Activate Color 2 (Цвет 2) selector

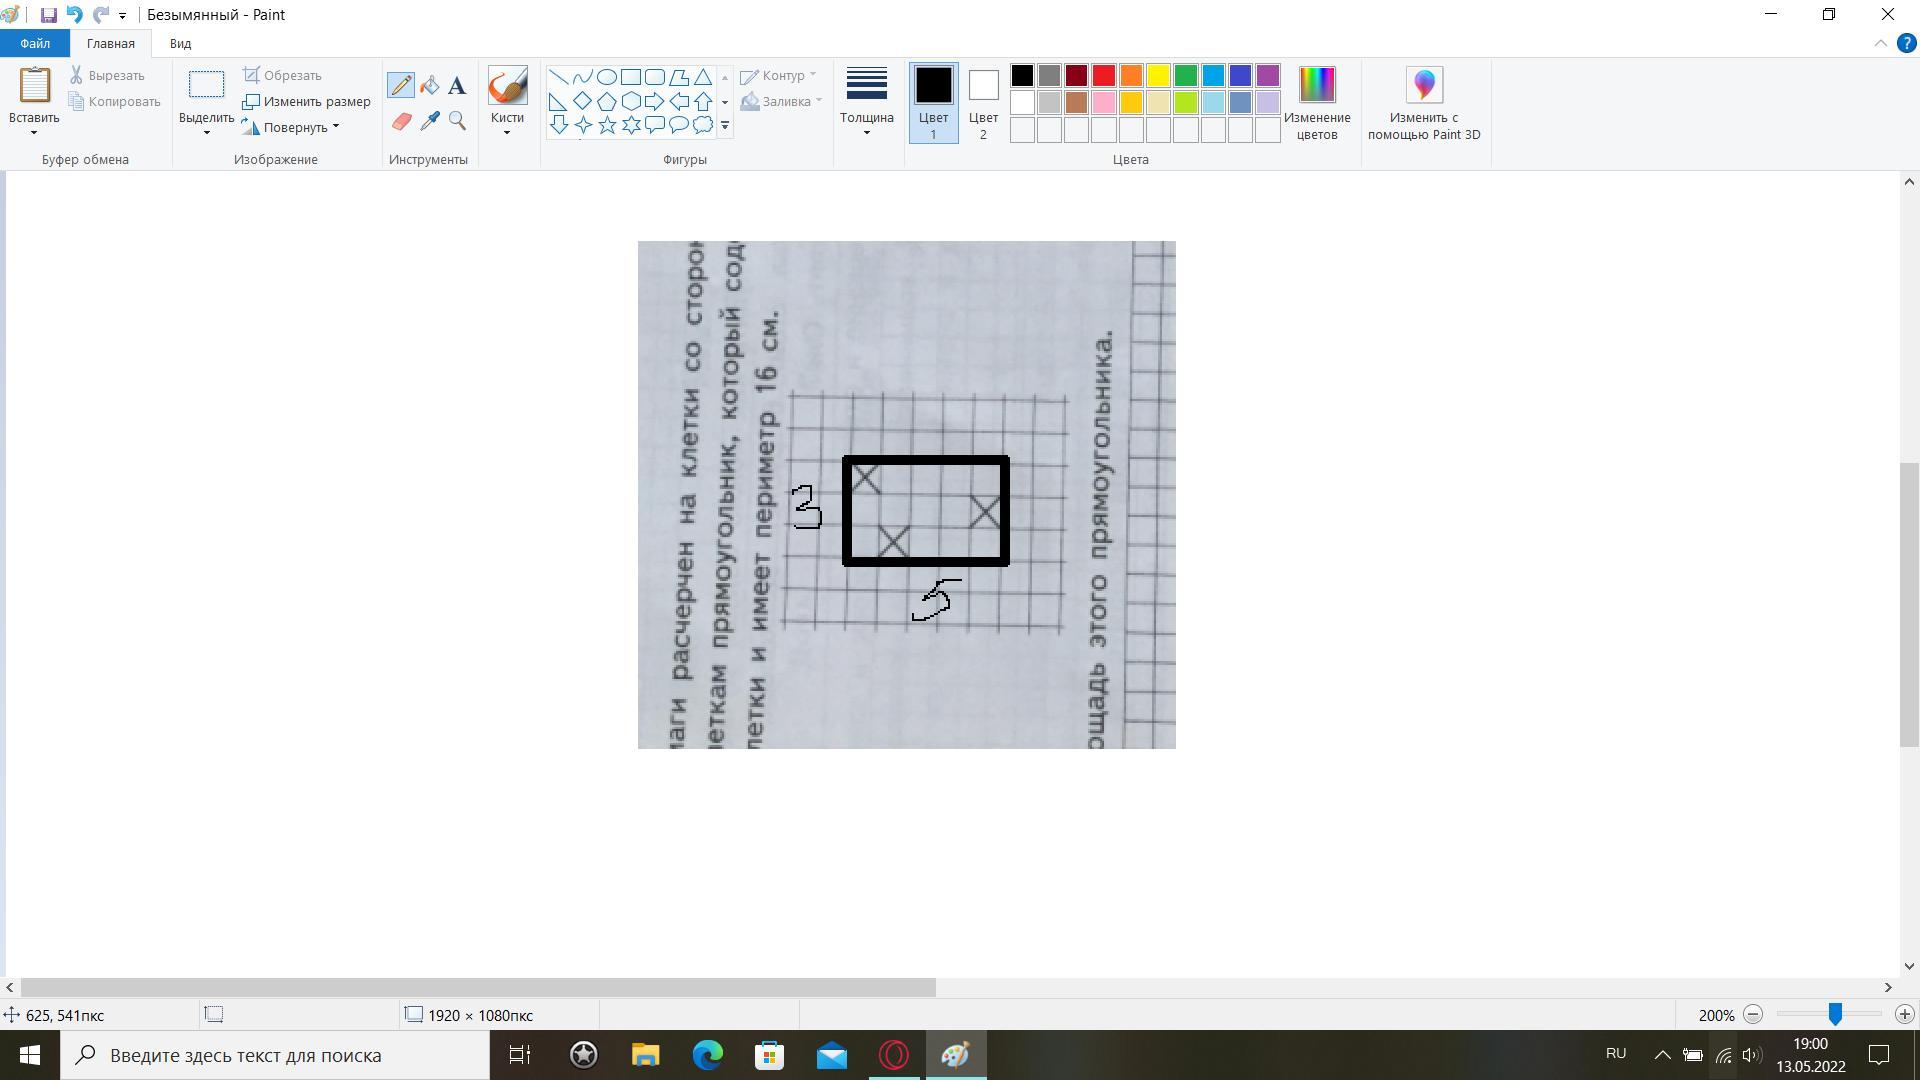983,103
